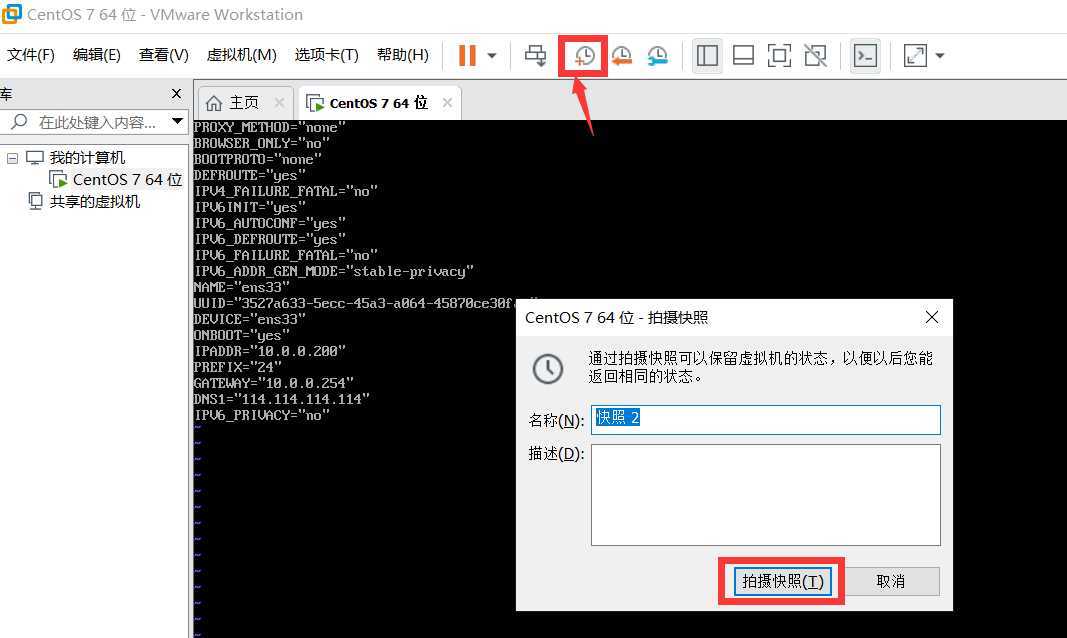Close the library panel
Viewport: 1067px width, 638px height.
click(x=176, y=93)
